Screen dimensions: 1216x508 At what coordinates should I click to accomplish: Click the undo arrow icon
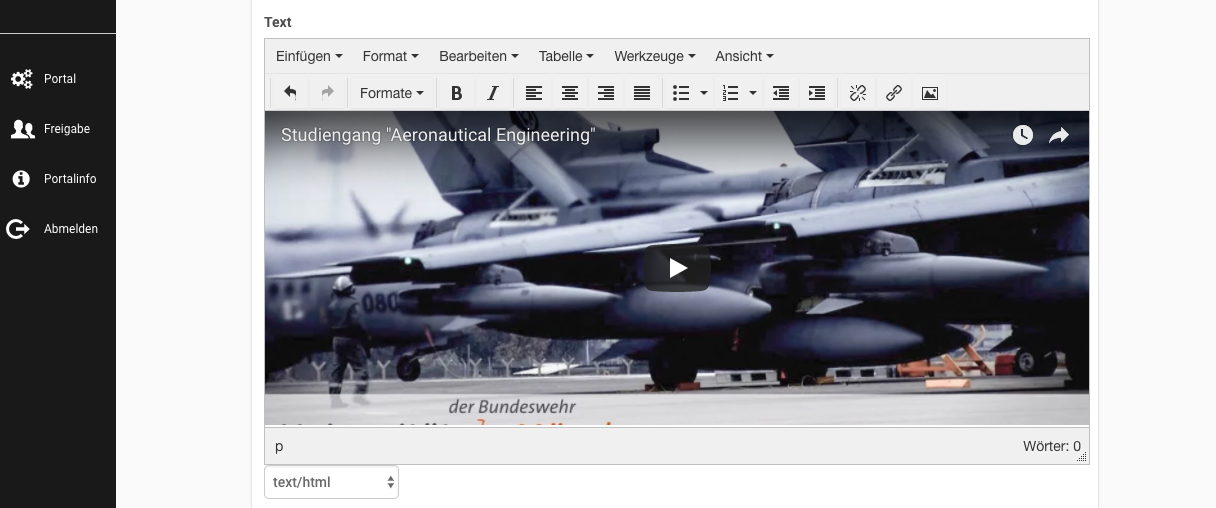[290, 93]
